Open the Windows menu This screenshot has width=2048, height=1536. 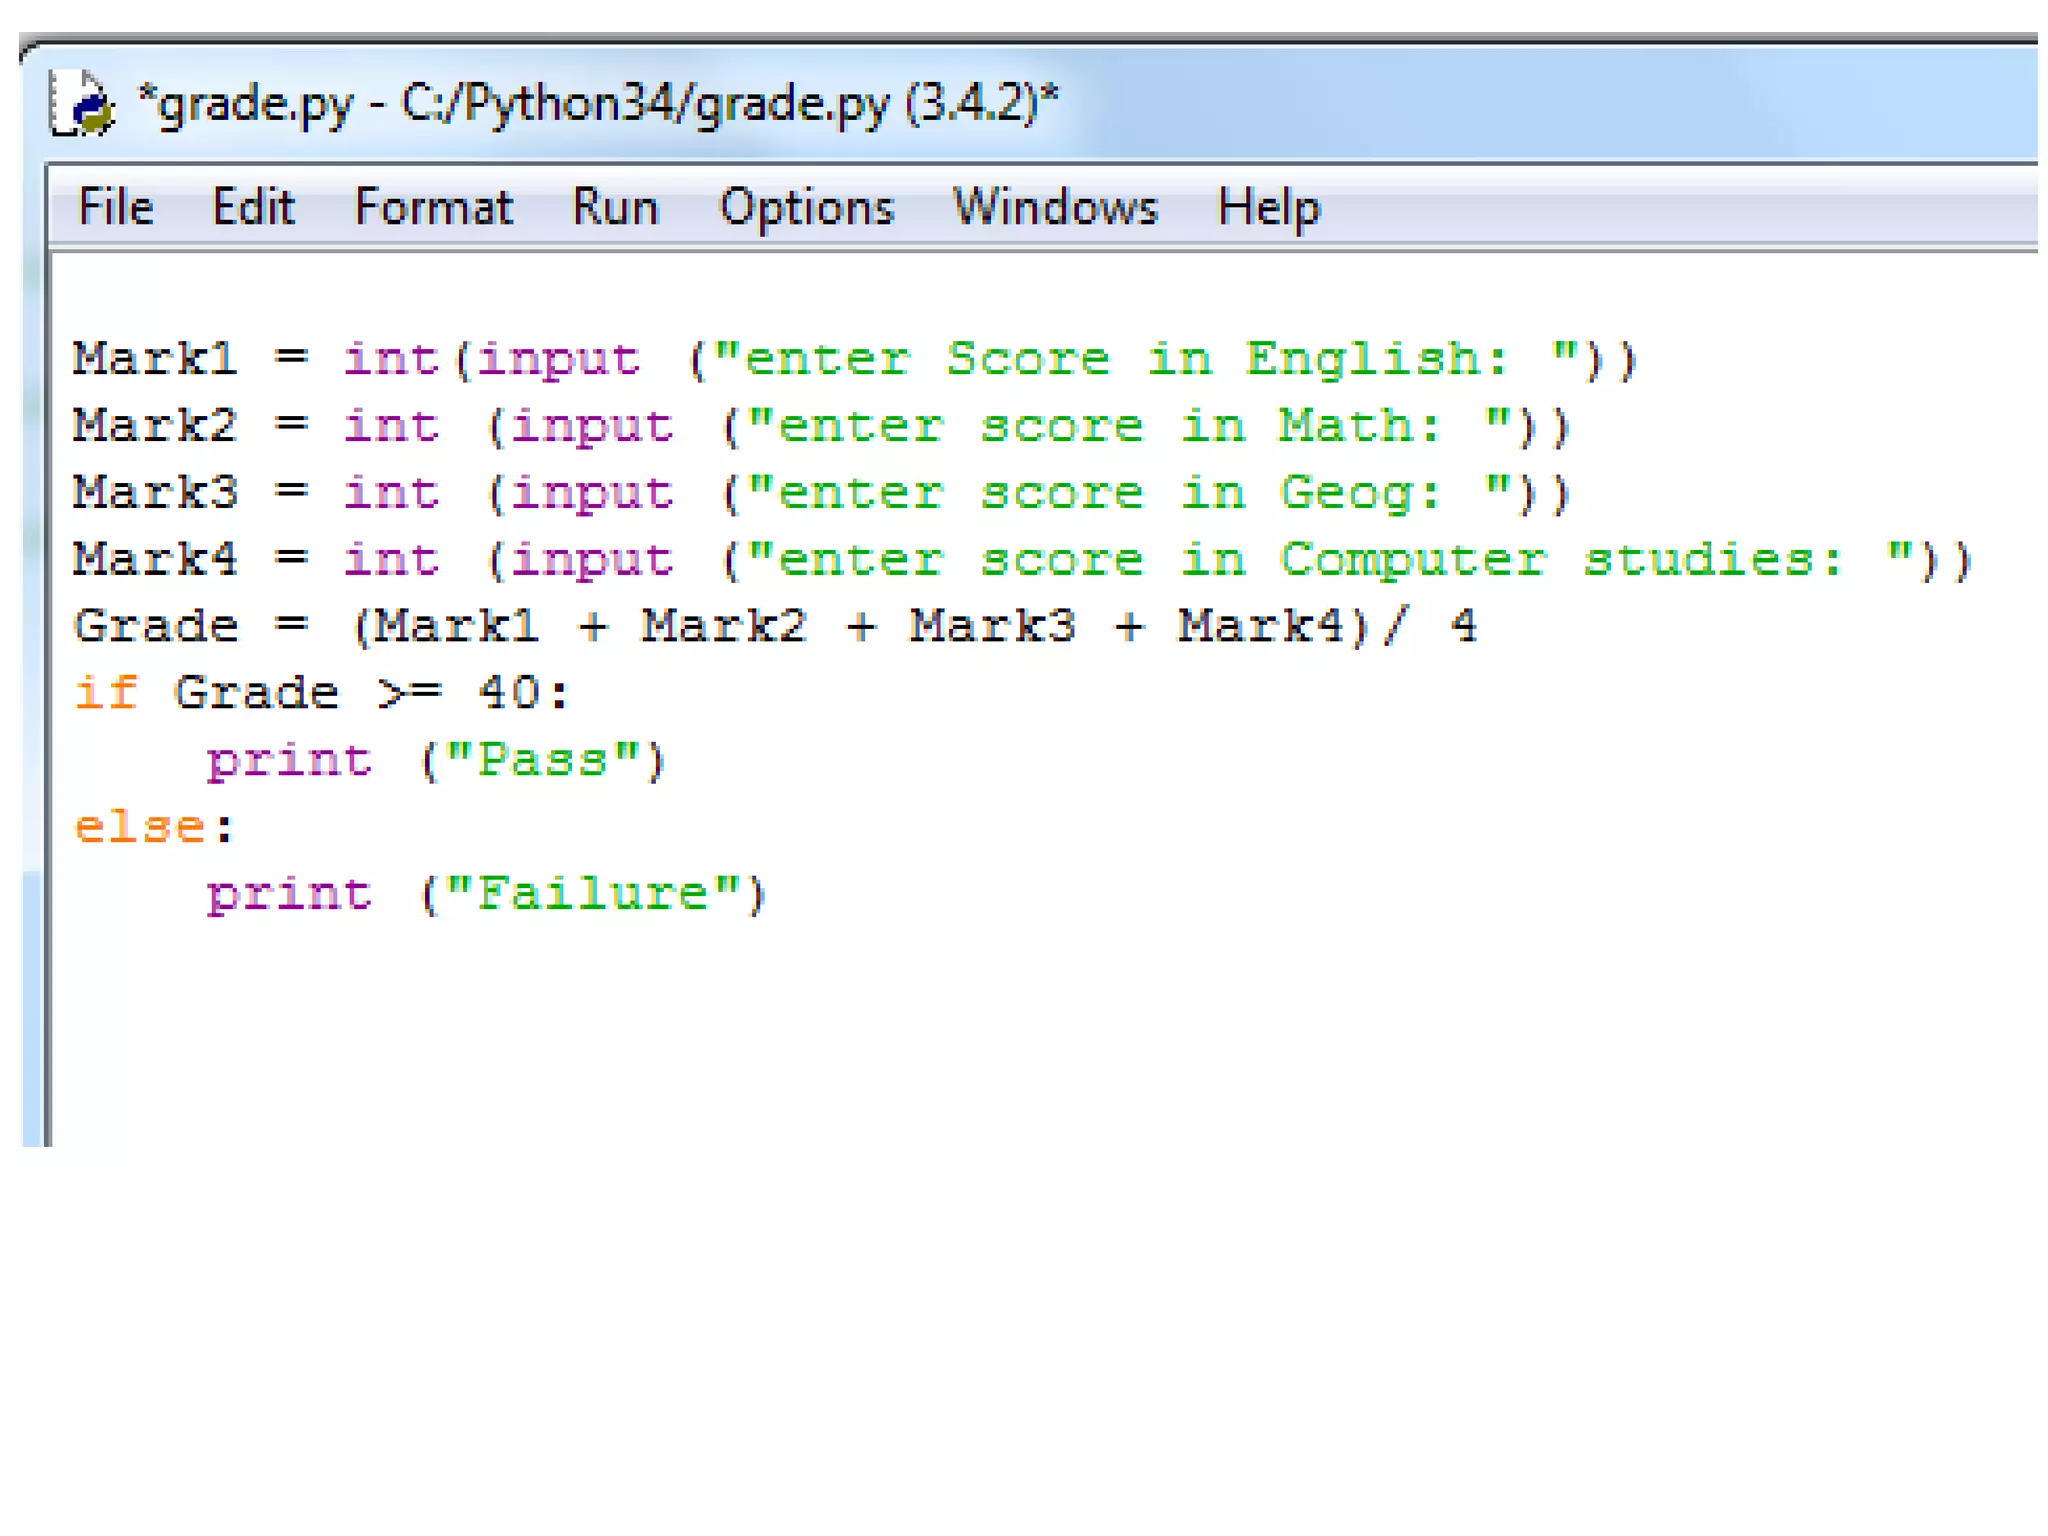coord(1055,208)
